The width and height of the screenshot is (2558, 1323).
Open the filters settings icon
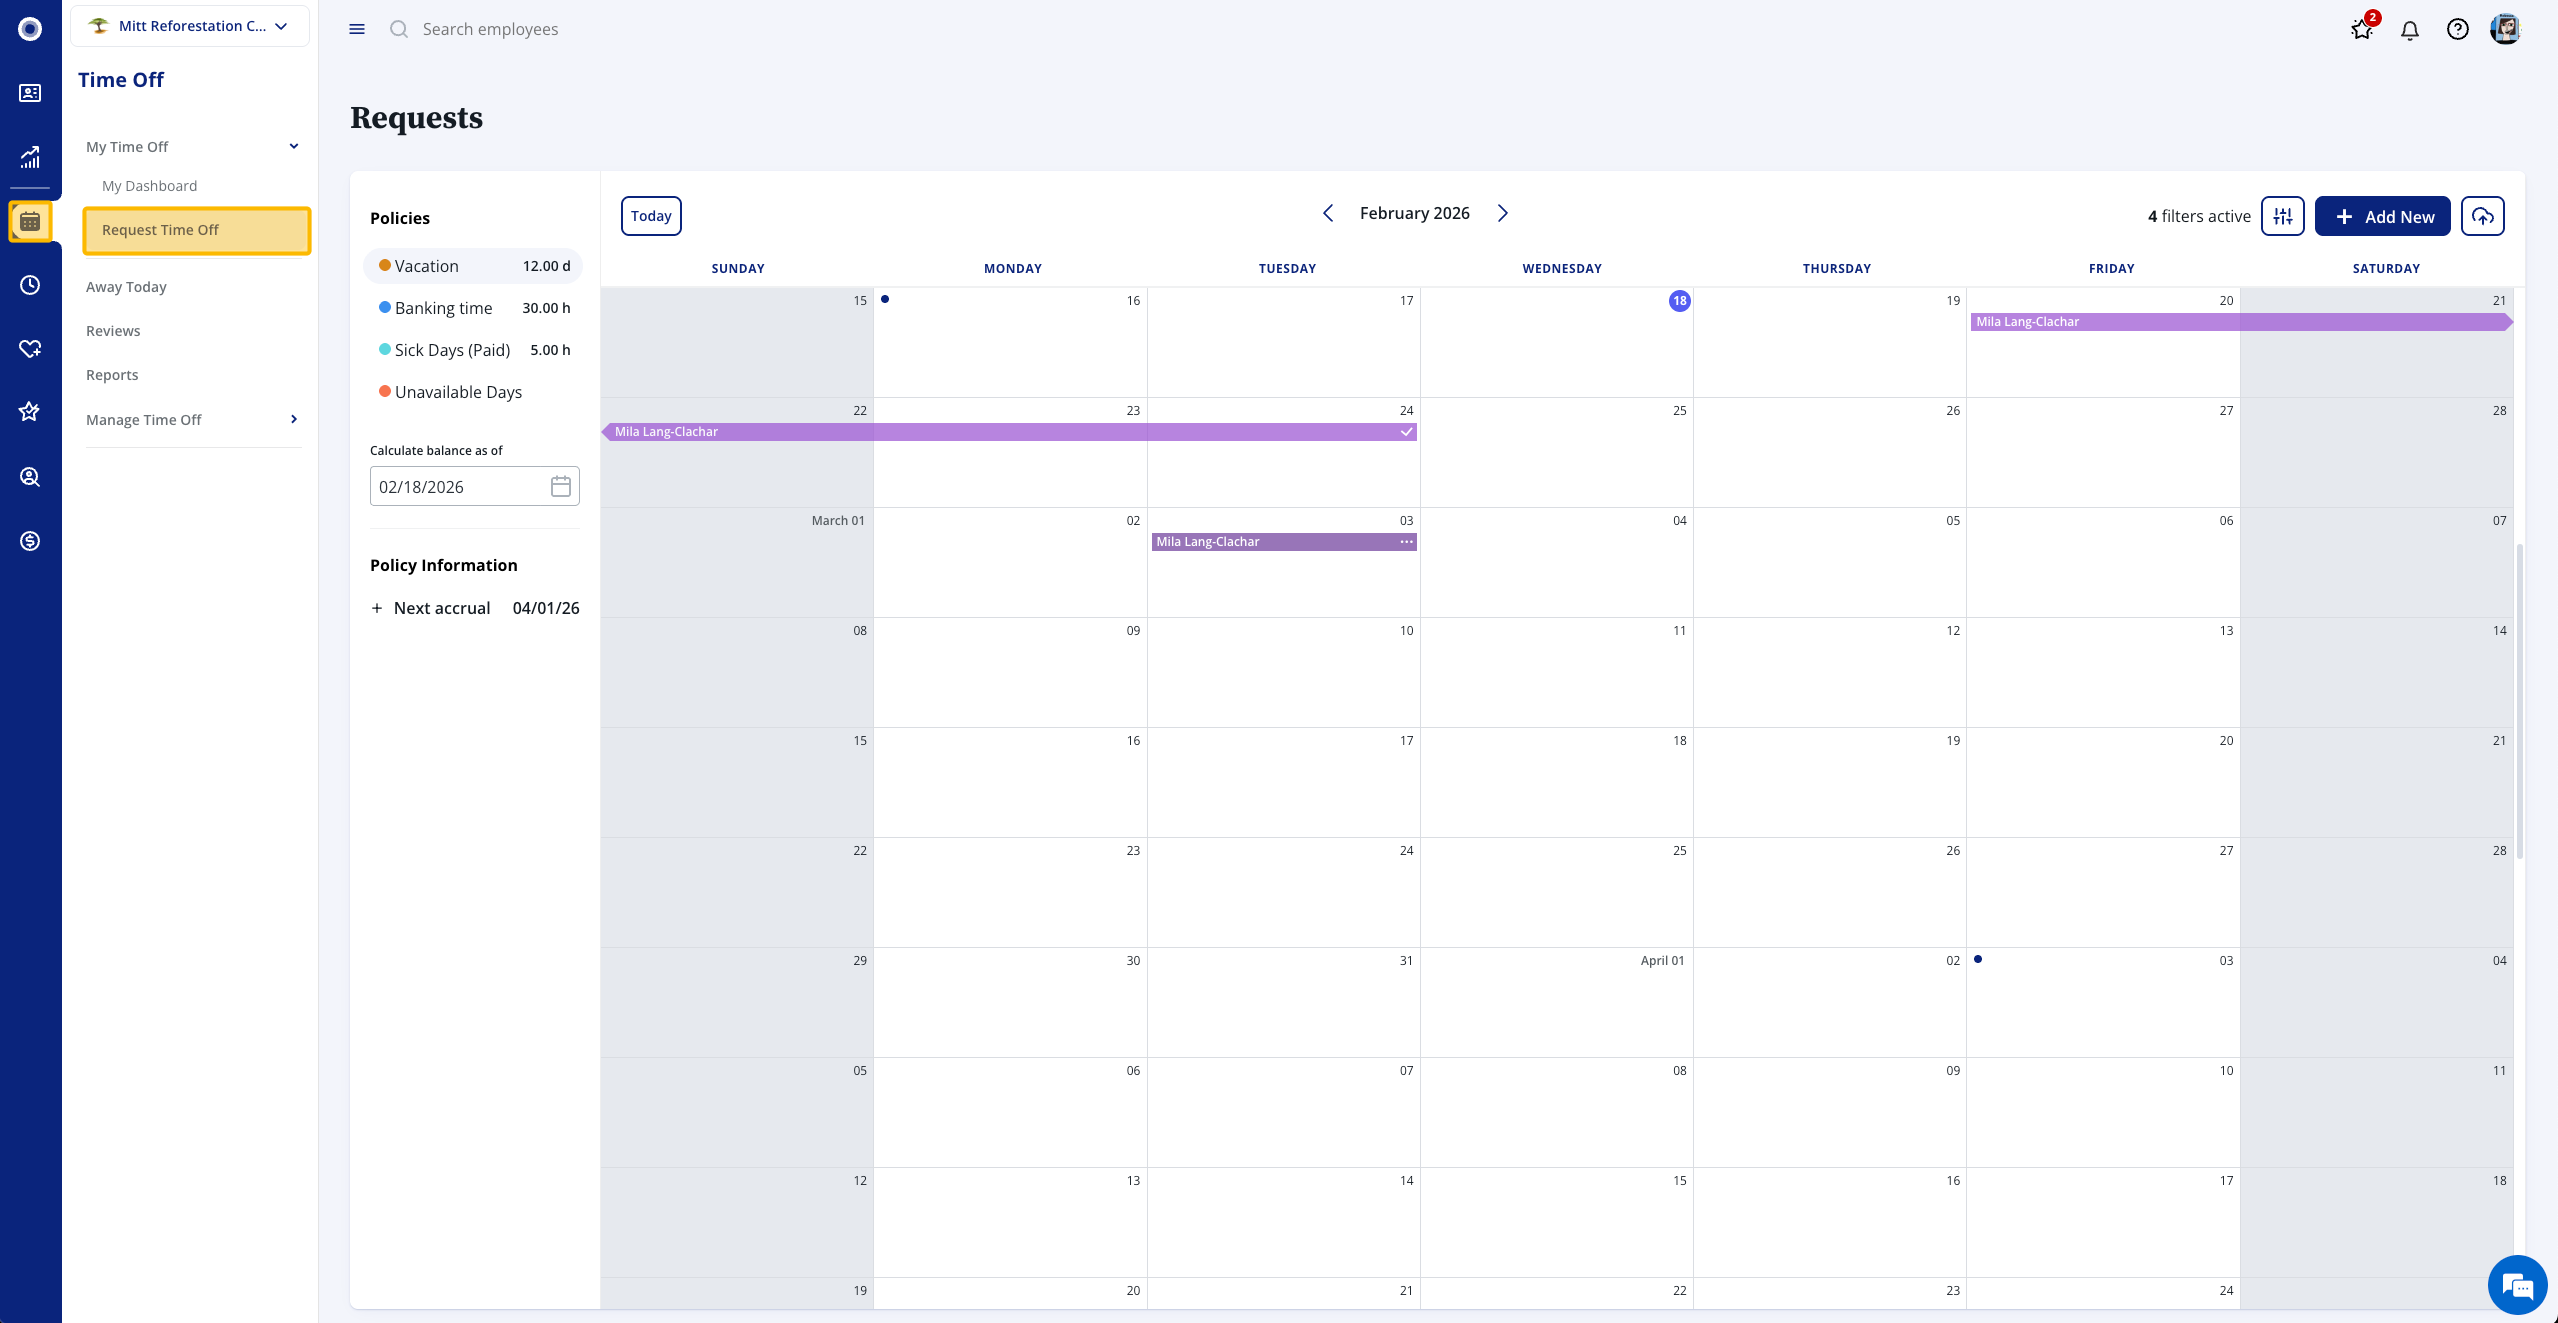(x=2282, y=216)
